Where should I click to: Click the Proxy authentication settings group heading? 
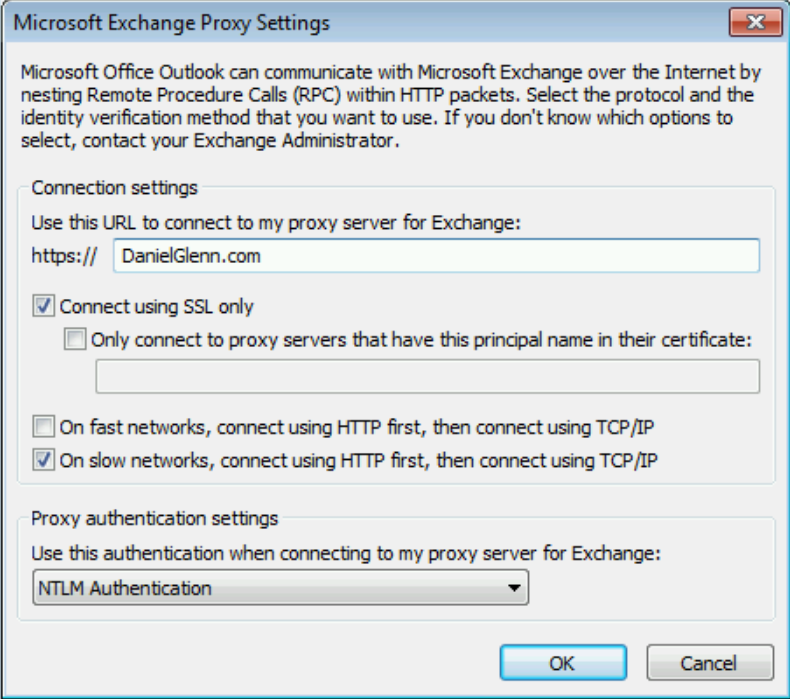[x=155, y=519]
